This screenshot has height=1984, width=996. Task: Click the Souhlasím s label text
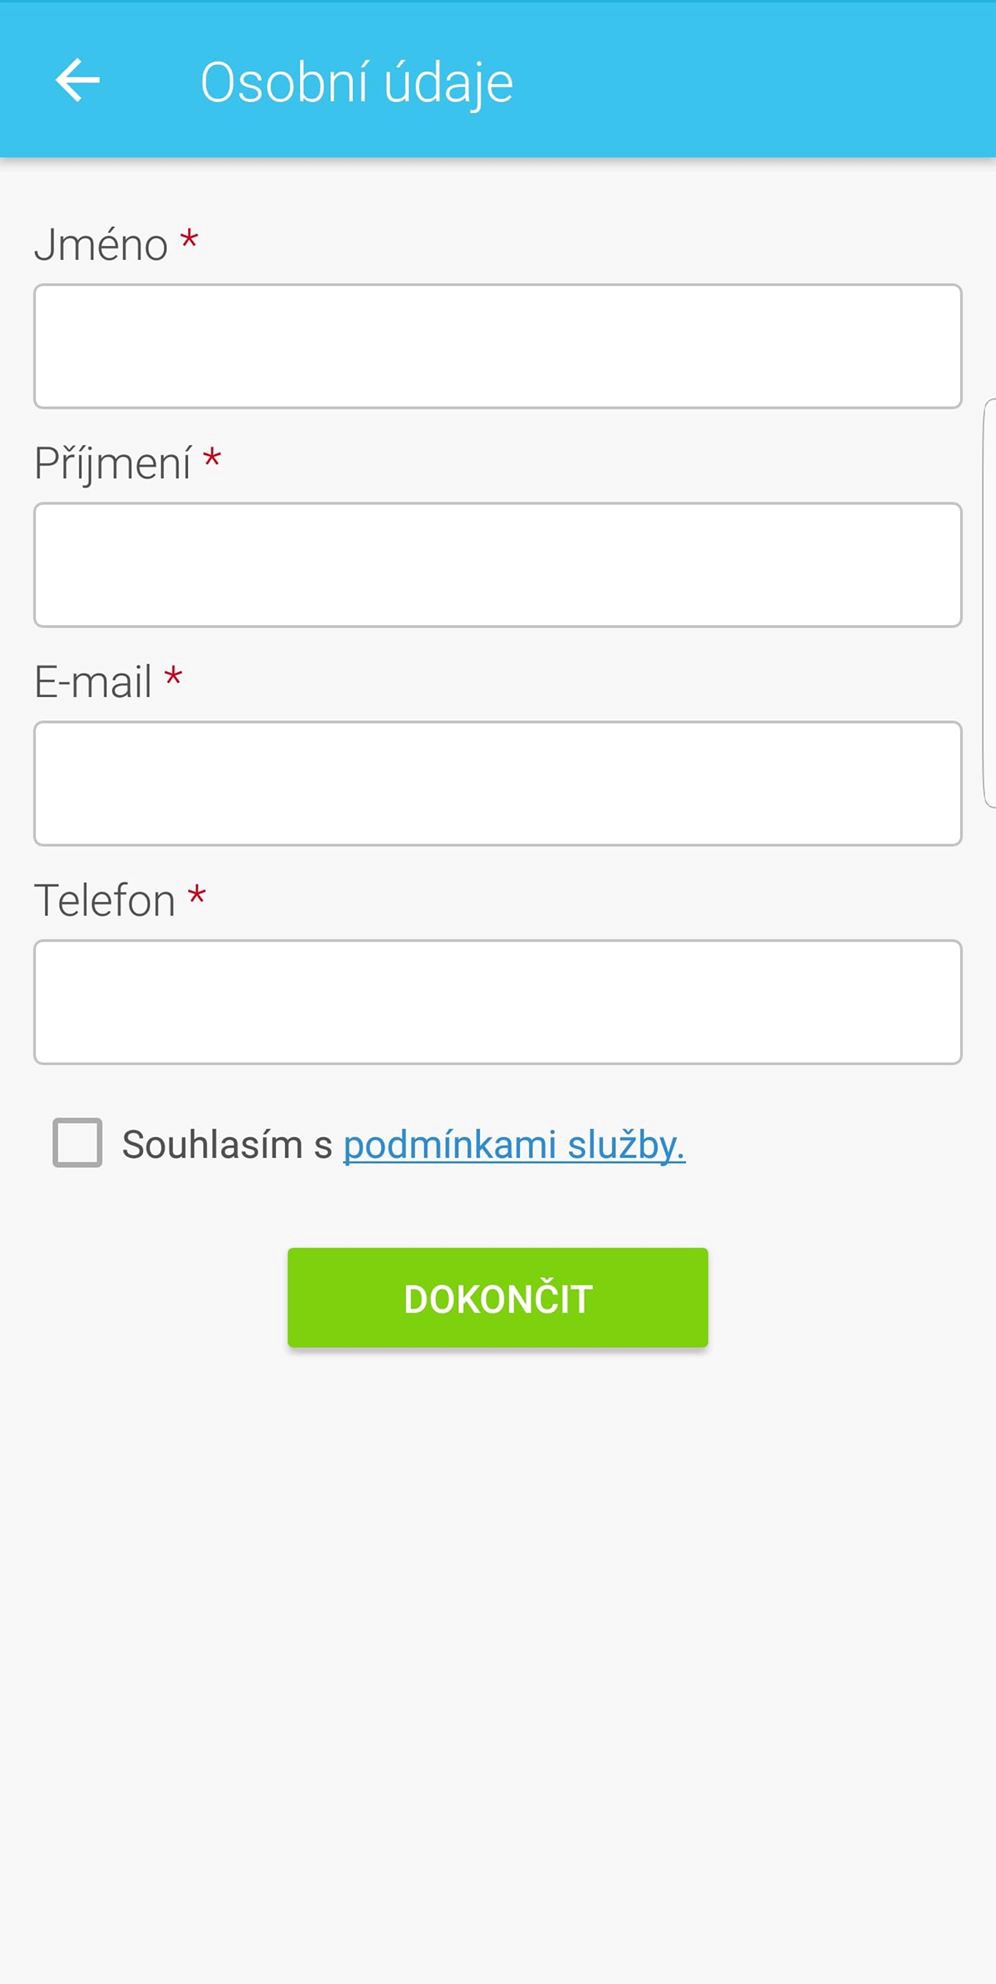[227, 1145]
